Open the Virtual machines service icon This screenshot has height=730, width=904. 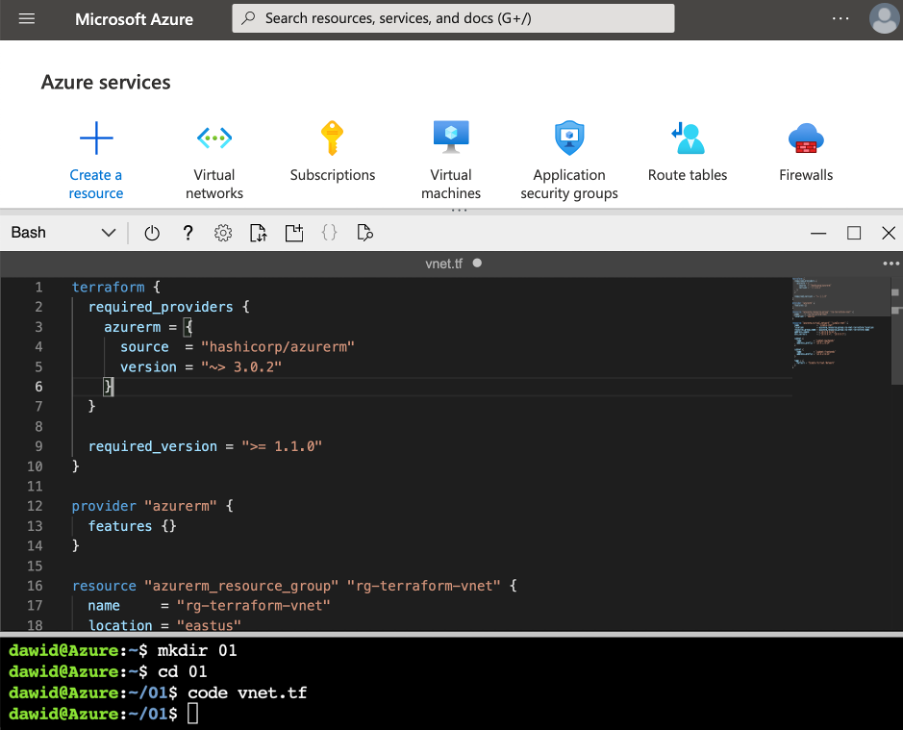click(x=451, y=137)
